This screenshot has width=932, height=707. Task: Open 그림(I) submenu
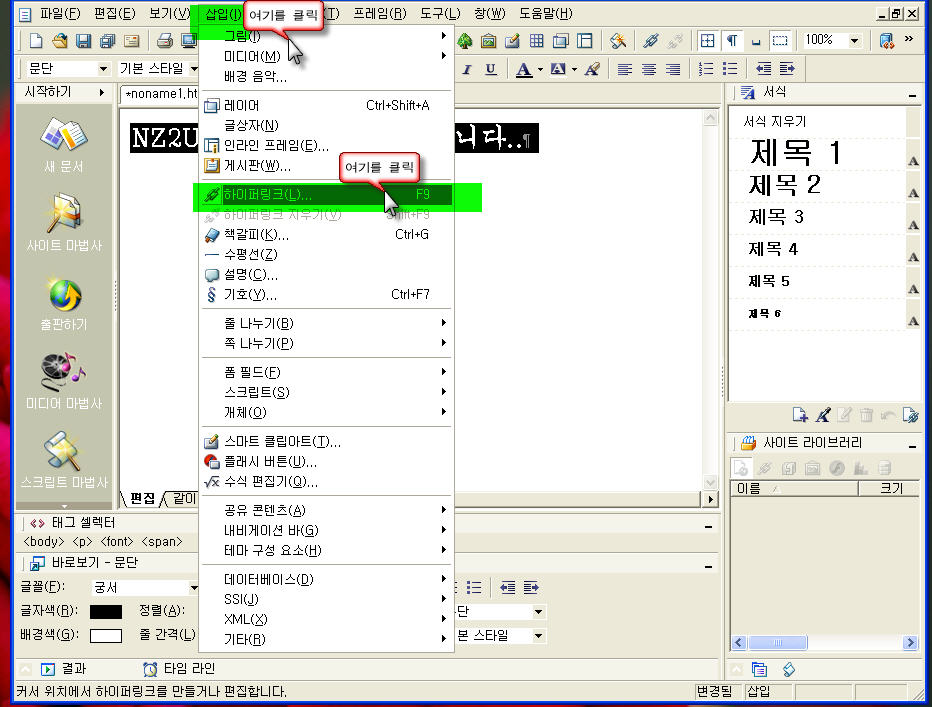[327, 36]
